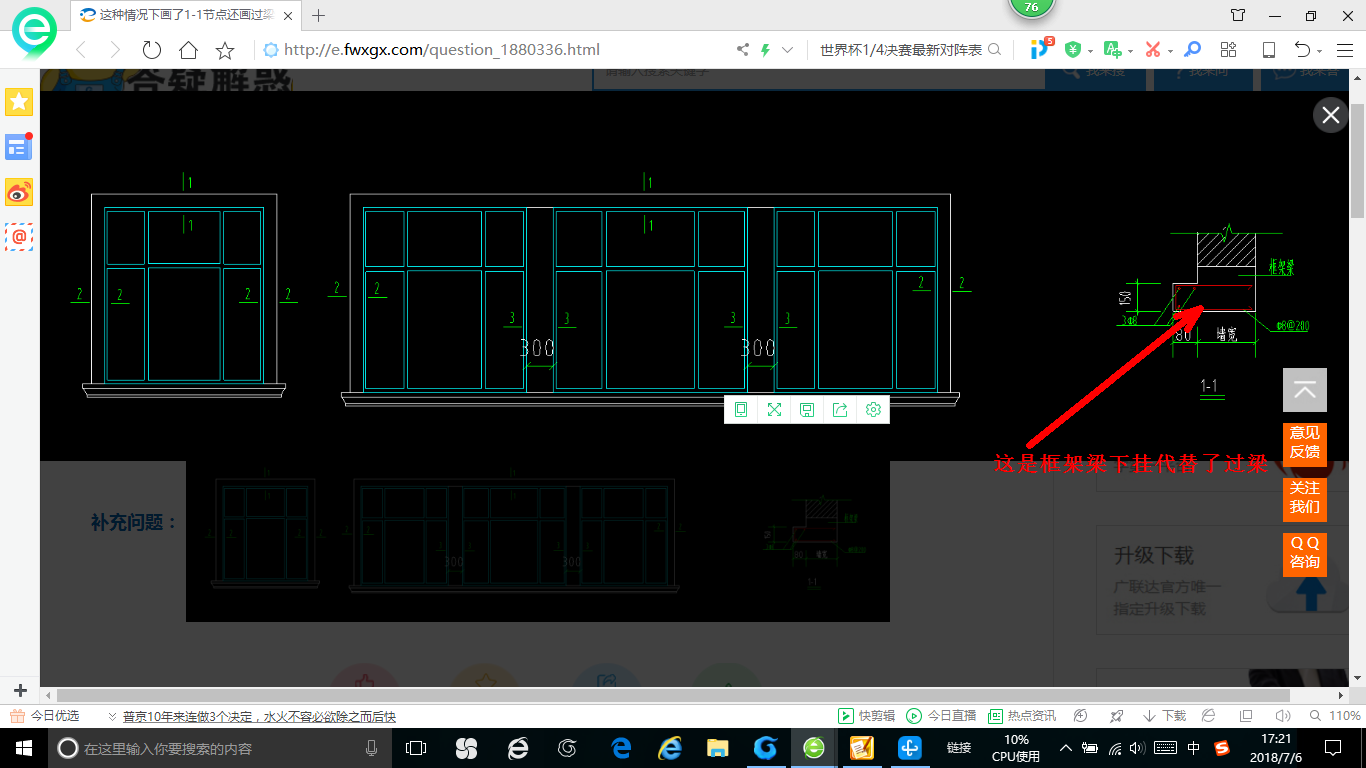Image resolution: width=1366 pixels, height=768 pixels.
Task: Select the tab titled 这种情况下画了1-1节点
Action: click(x=187, y=15)
